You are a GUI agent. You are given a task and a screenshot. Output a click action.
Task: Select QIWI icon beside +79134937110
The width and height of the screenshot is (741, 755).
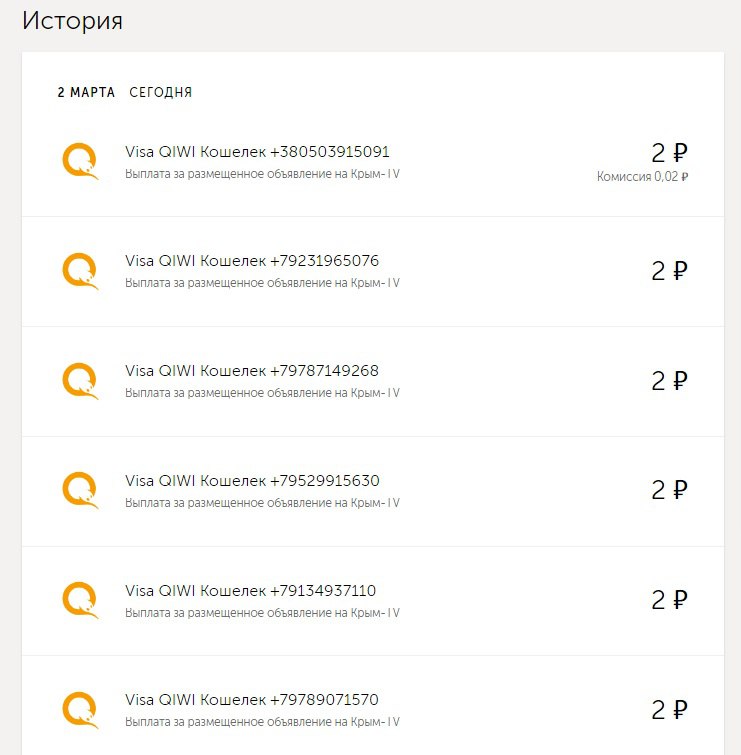coord(80,600)
